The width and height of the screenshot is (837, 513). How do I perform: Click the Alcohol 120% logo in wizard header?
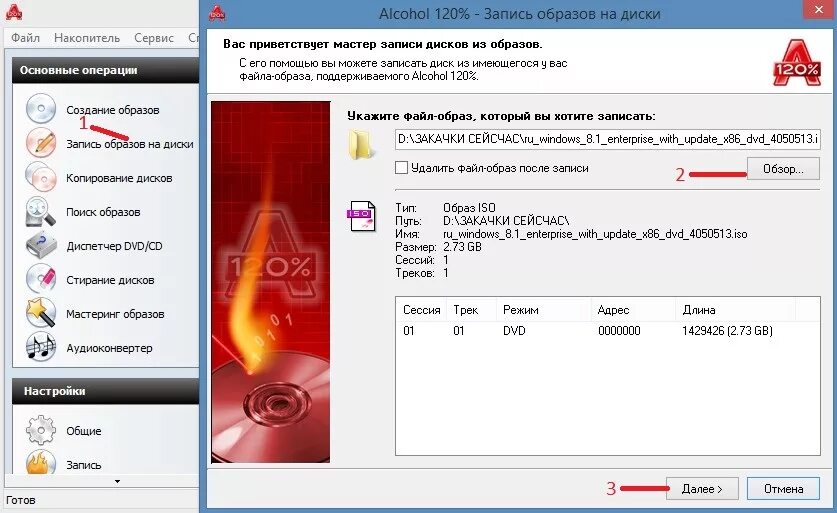point(797,62)
